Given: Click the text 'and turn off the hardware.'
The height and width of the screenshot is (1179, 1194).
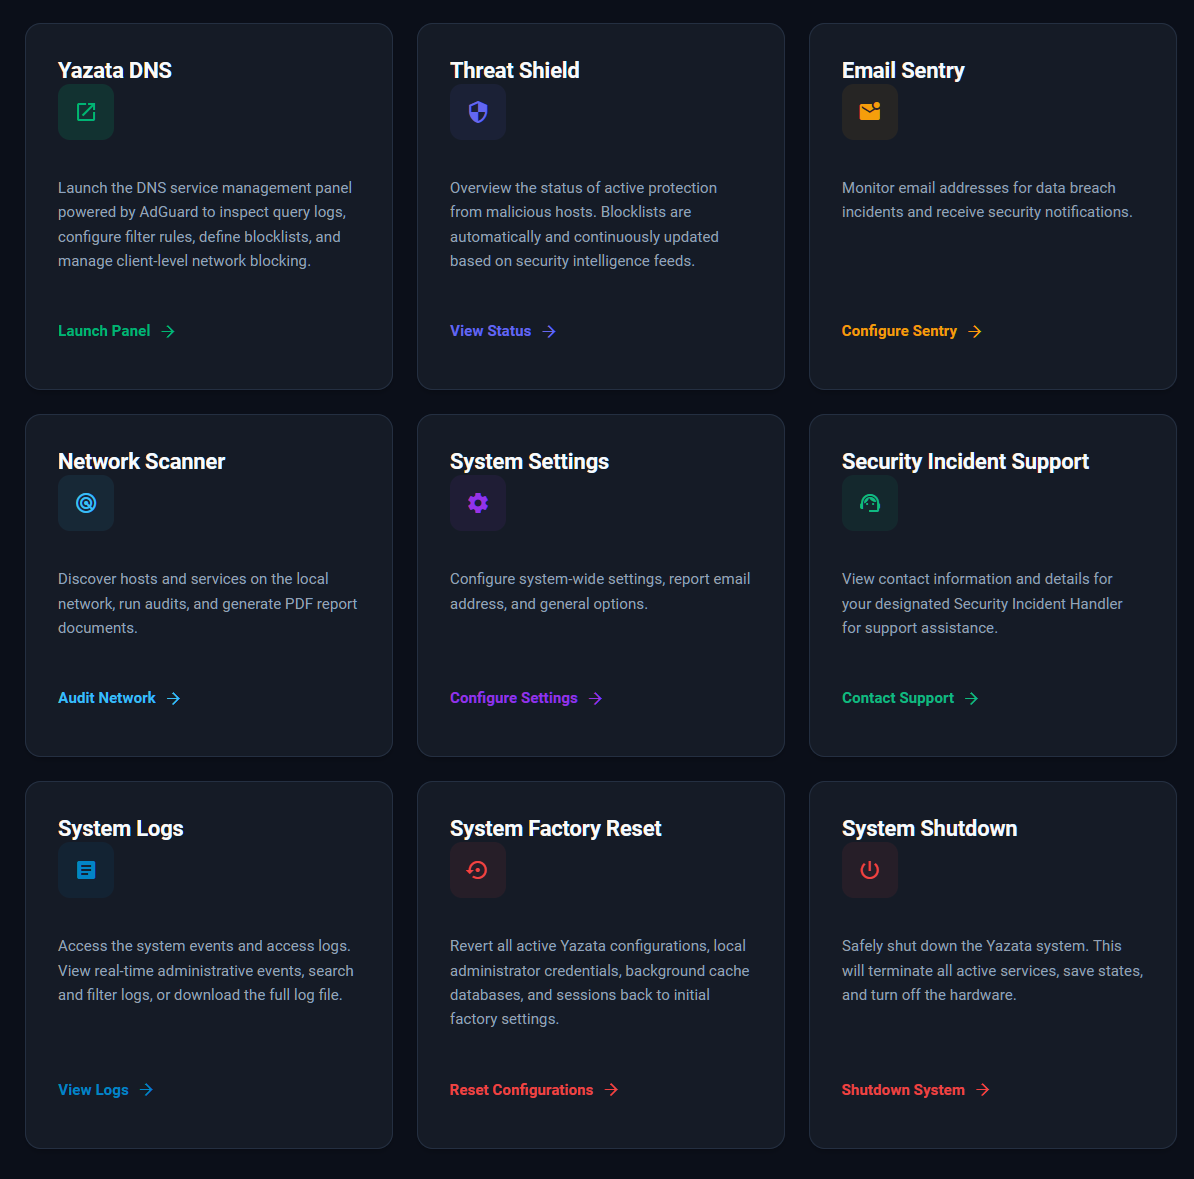Looking at the screenshot, I should pyautogui.click(x=929, y=995).
